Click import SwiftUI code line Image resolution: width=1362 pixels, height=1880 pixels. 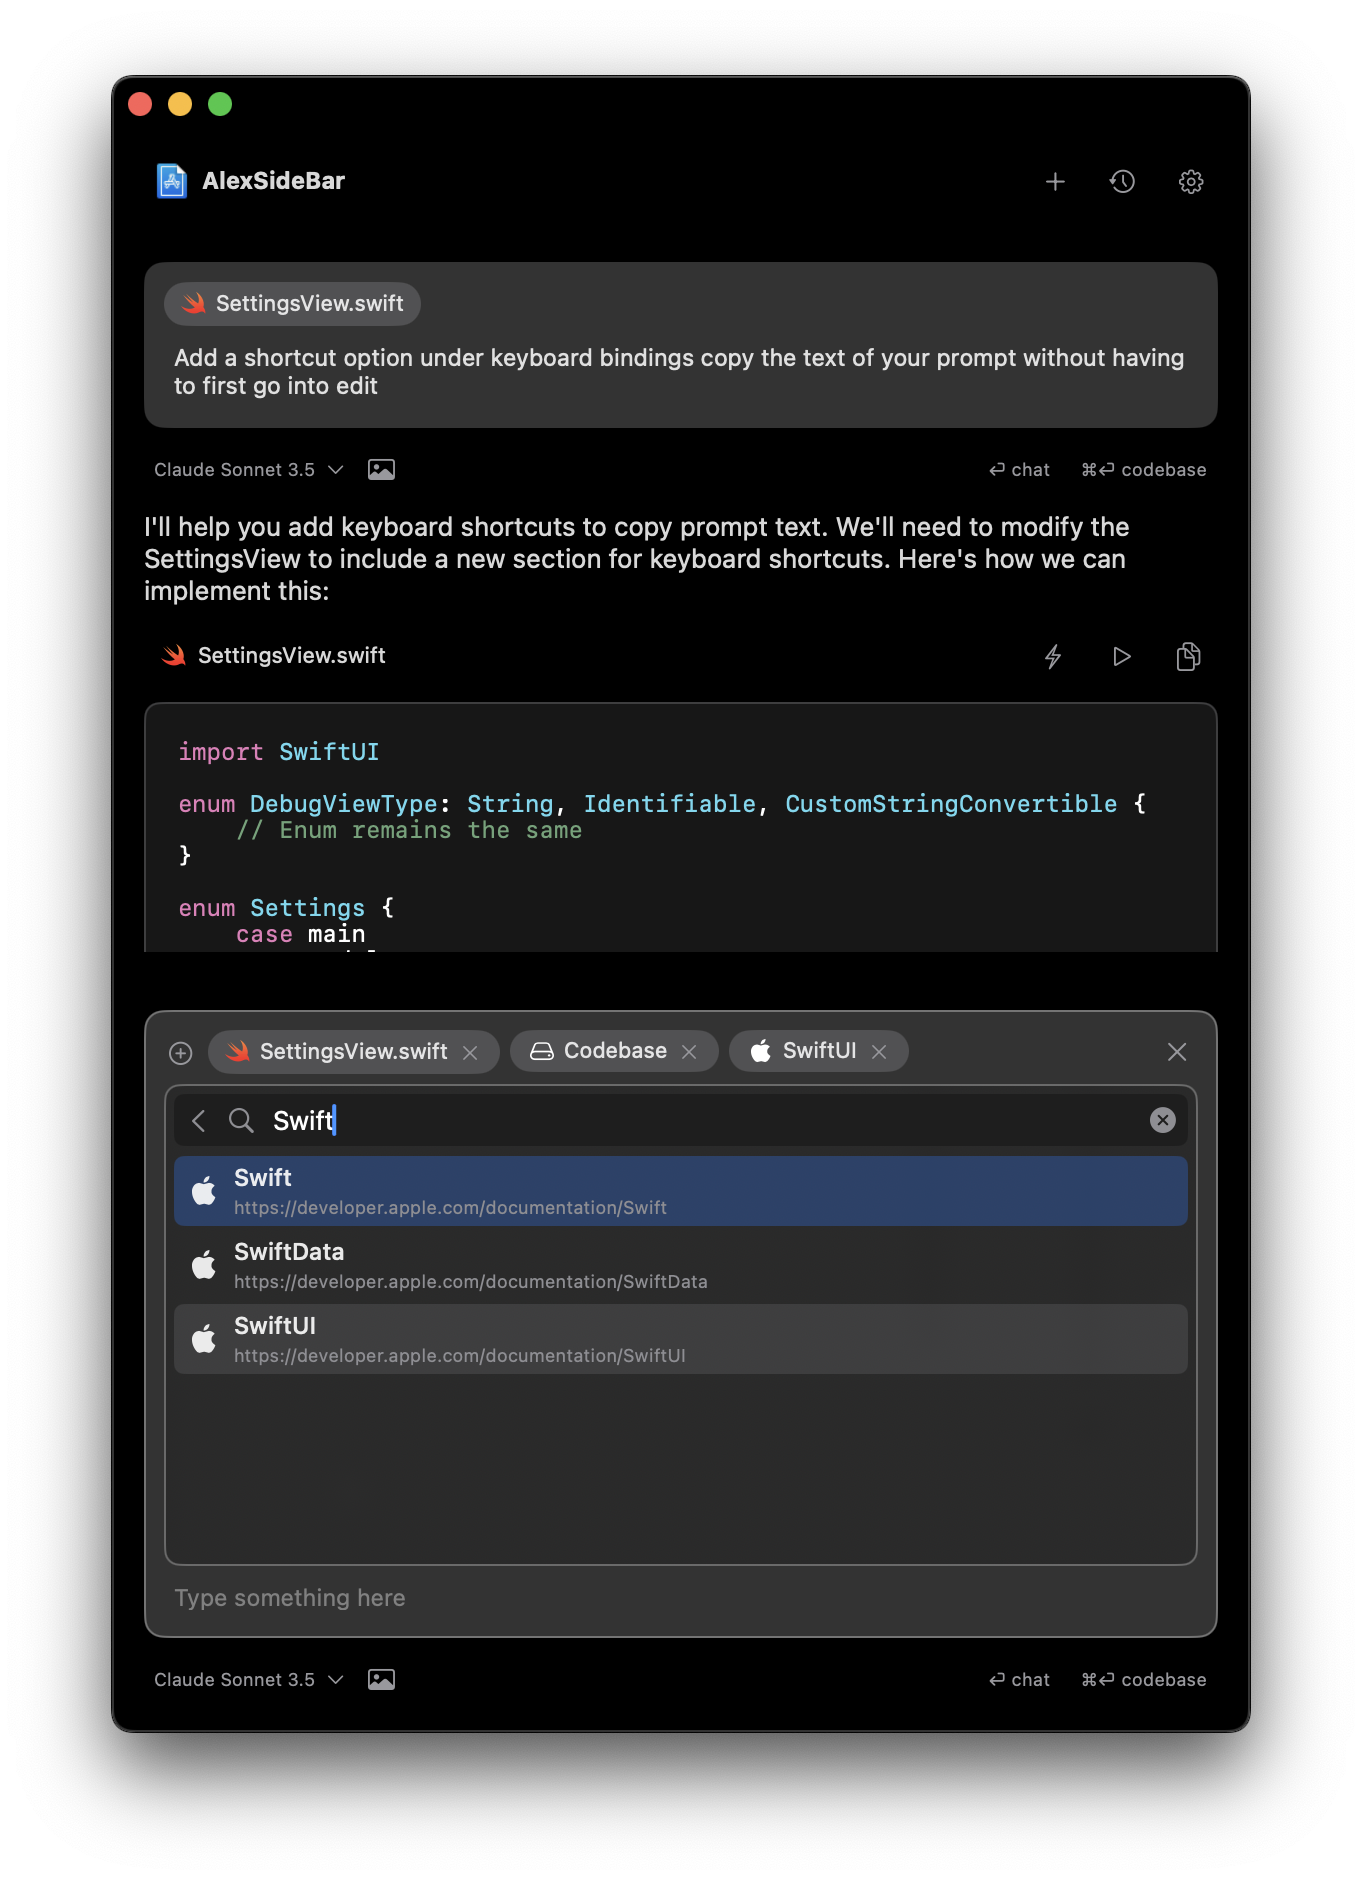click(279, 752)
